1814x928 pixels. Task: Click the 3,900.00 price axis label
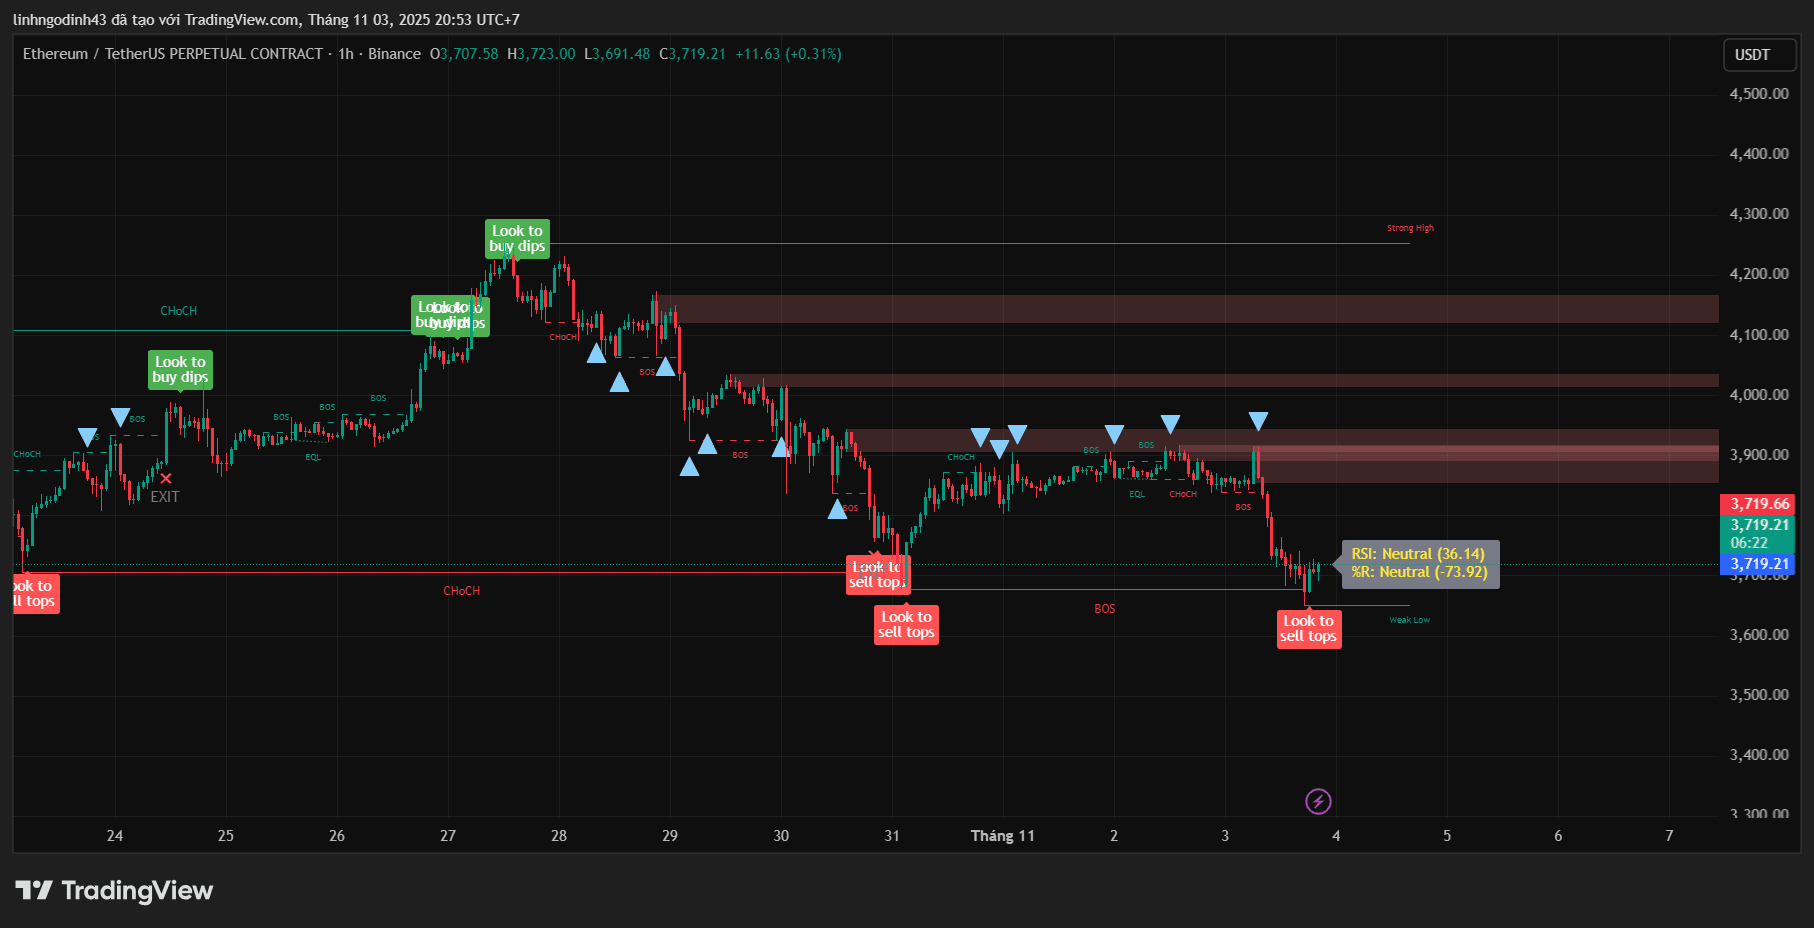coord(1759,455)
